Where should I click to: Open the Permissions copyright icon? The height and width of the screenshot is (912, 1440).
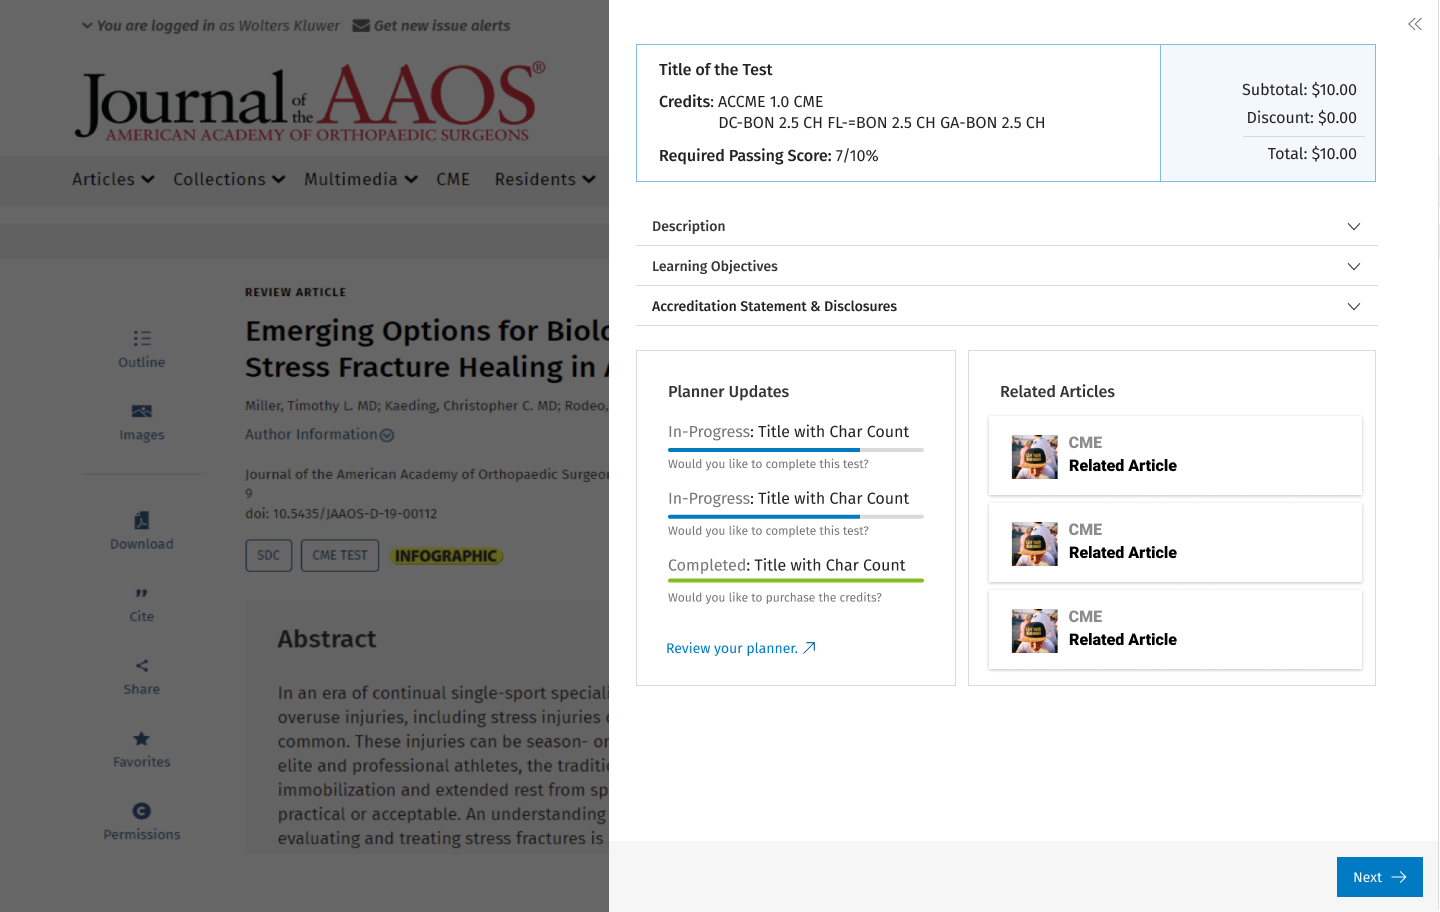[x=142, y=811]
